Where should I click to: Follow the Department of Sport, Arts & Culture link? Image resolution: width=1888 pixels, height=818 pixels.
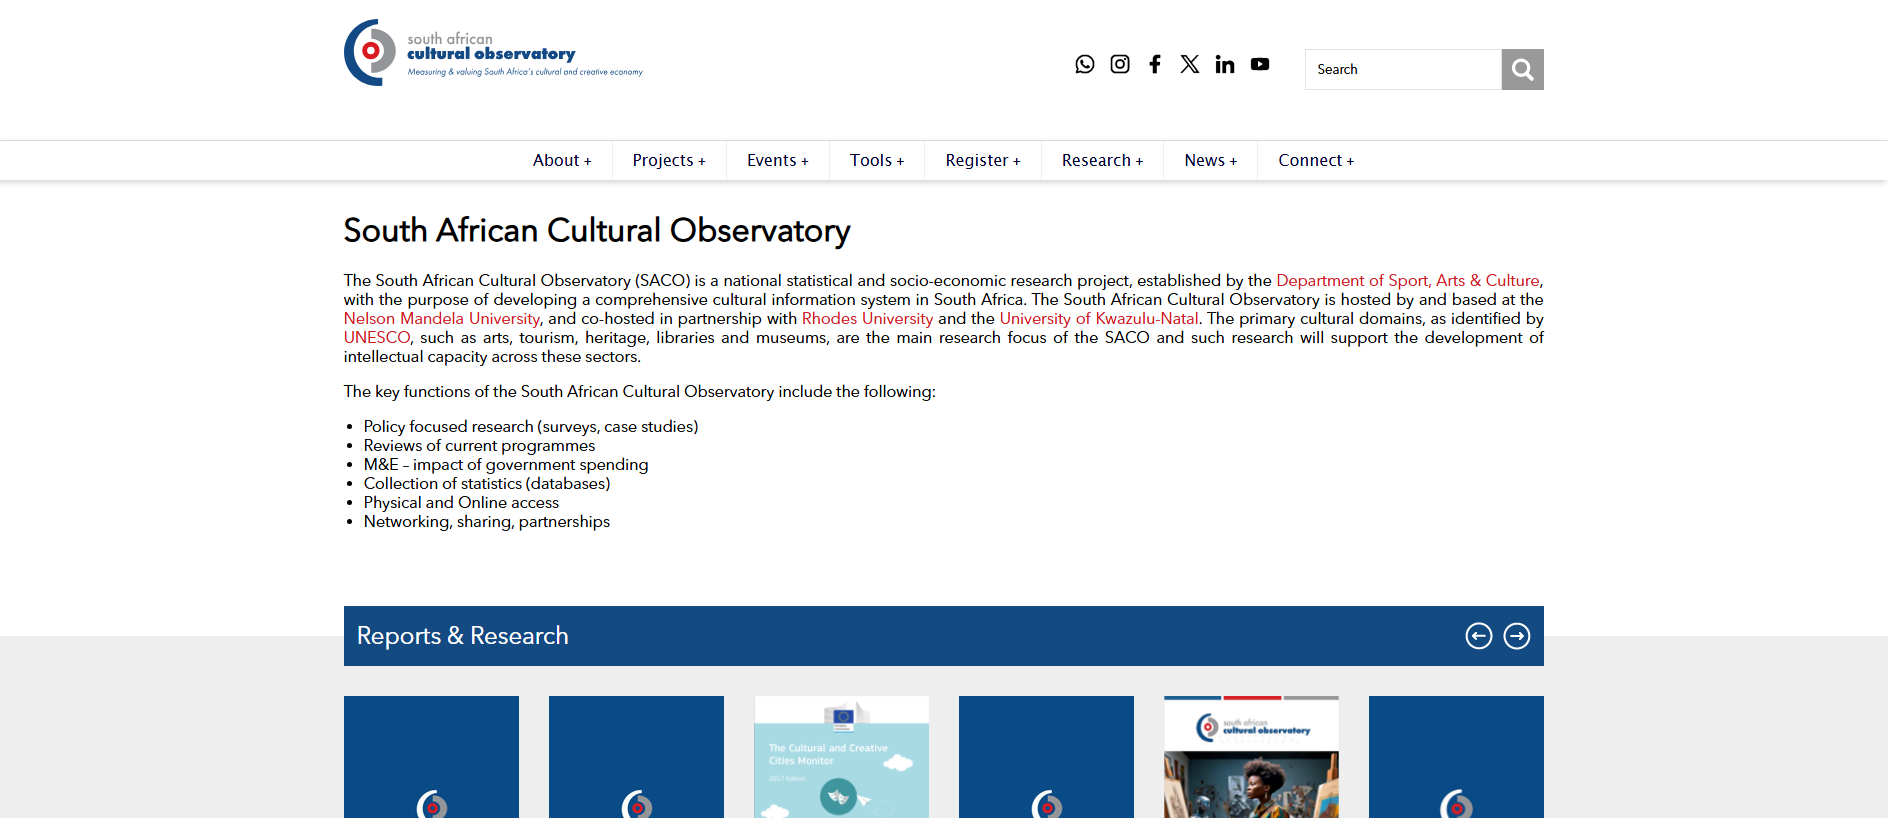pos(1408,281)
